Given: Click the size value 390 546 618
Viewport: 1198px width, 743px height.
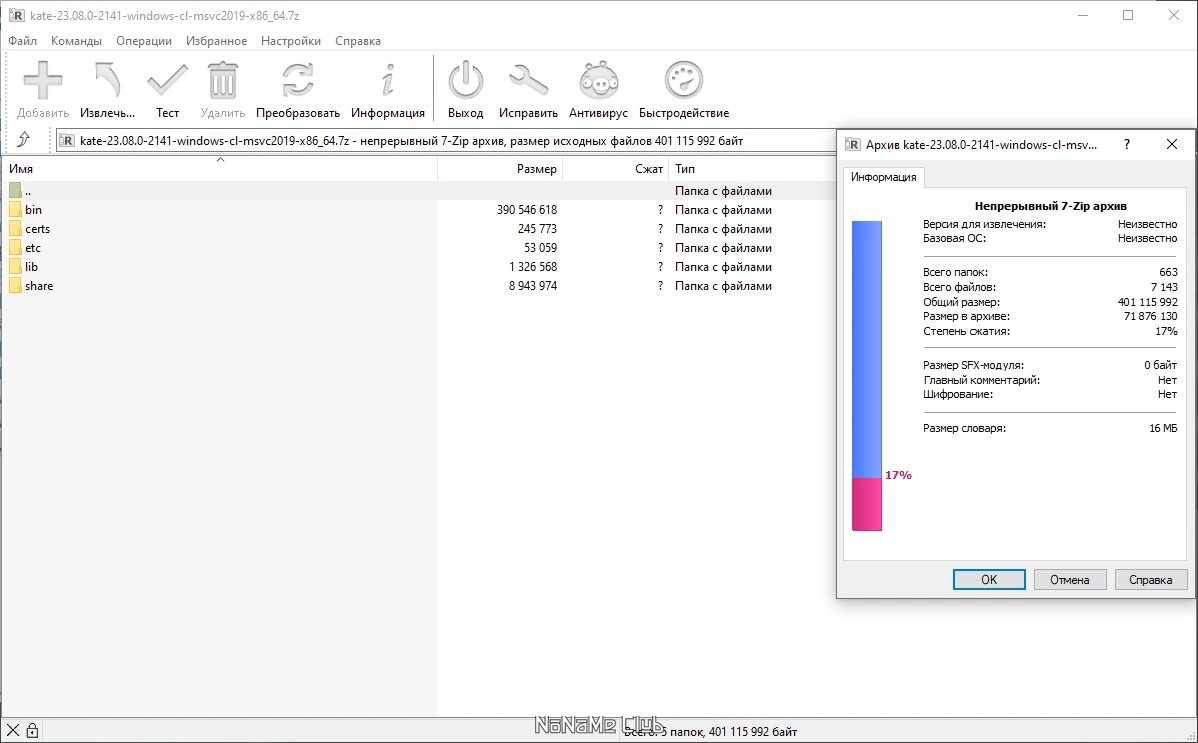Looking at the screenshot, I should 527,209.
